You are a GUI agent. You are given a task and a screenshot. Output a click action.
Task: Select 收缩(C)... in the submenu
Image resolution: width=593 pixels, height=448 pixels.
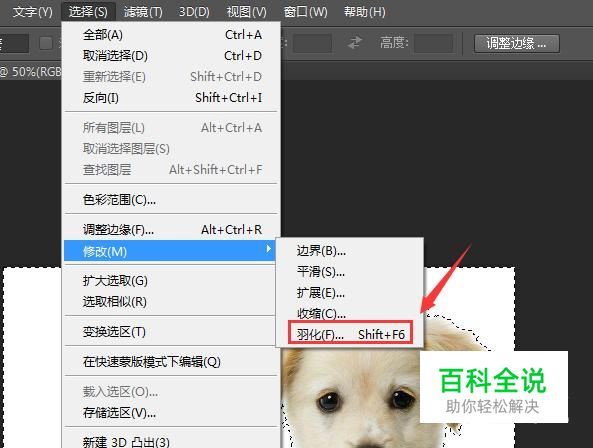coord(350,313)
